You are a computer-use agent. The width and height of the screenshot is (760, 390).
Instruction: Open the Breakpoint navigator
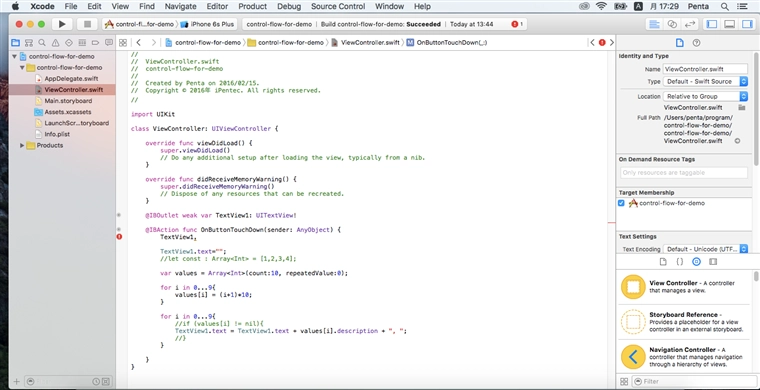(x=95, y=43)
